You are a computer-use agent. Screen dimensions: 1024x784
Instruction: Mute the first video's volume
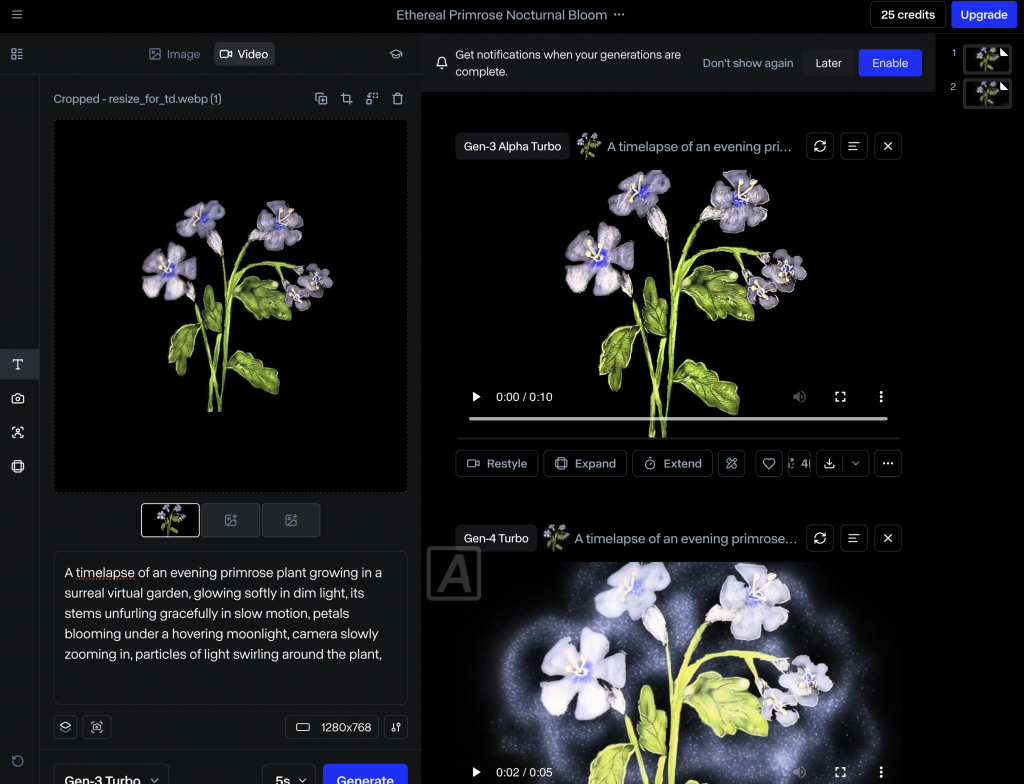click(x=799, y=397)
